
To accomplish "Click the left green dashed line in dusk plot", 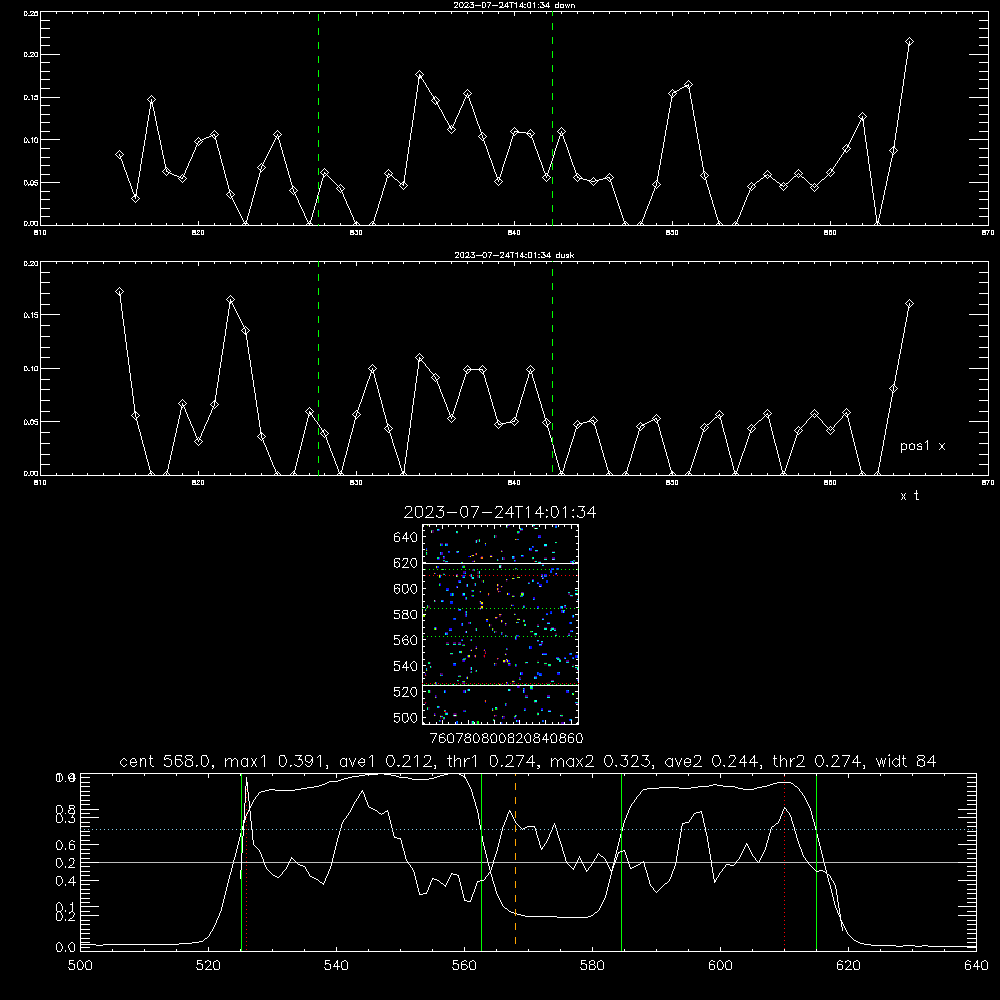I will click(318, 368).
